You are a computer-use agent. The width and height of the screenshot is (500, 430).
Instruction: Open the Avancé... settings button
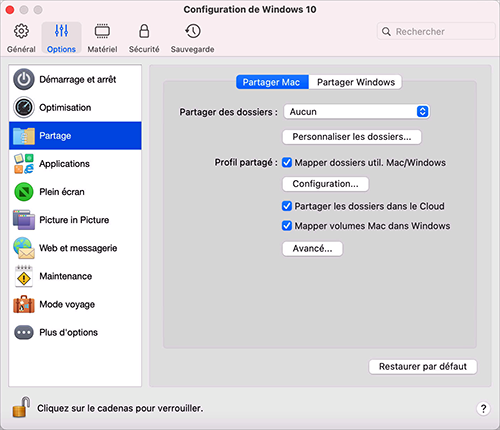312,248
